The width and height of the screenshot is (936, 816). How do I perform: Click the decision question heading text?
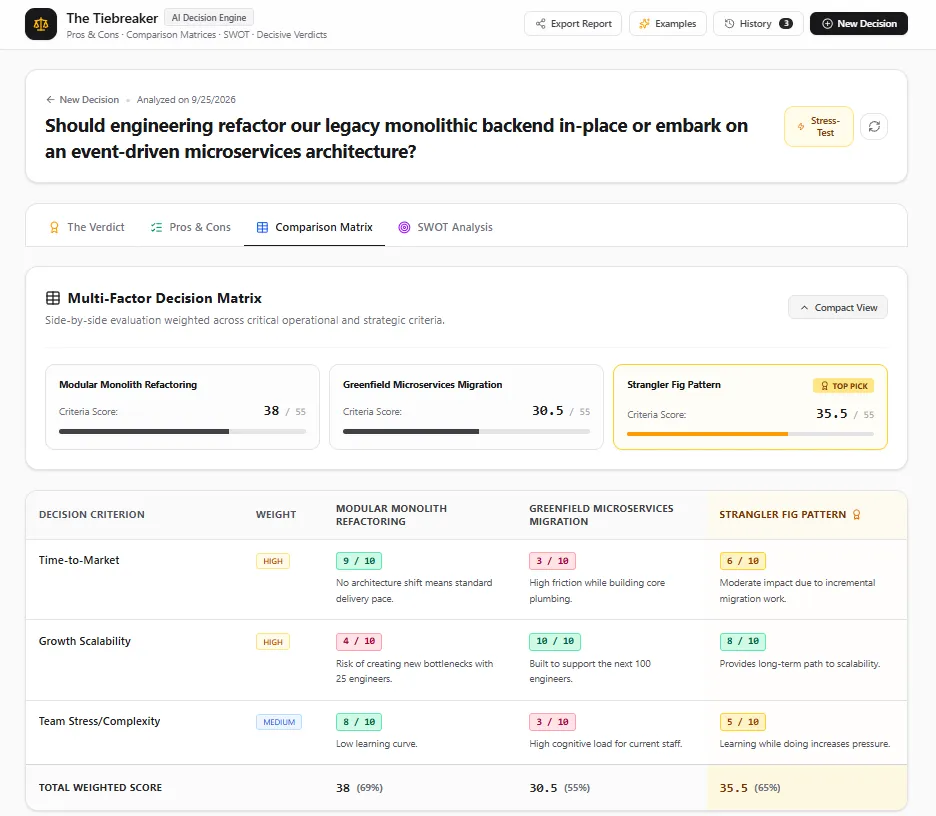(396, 138)
